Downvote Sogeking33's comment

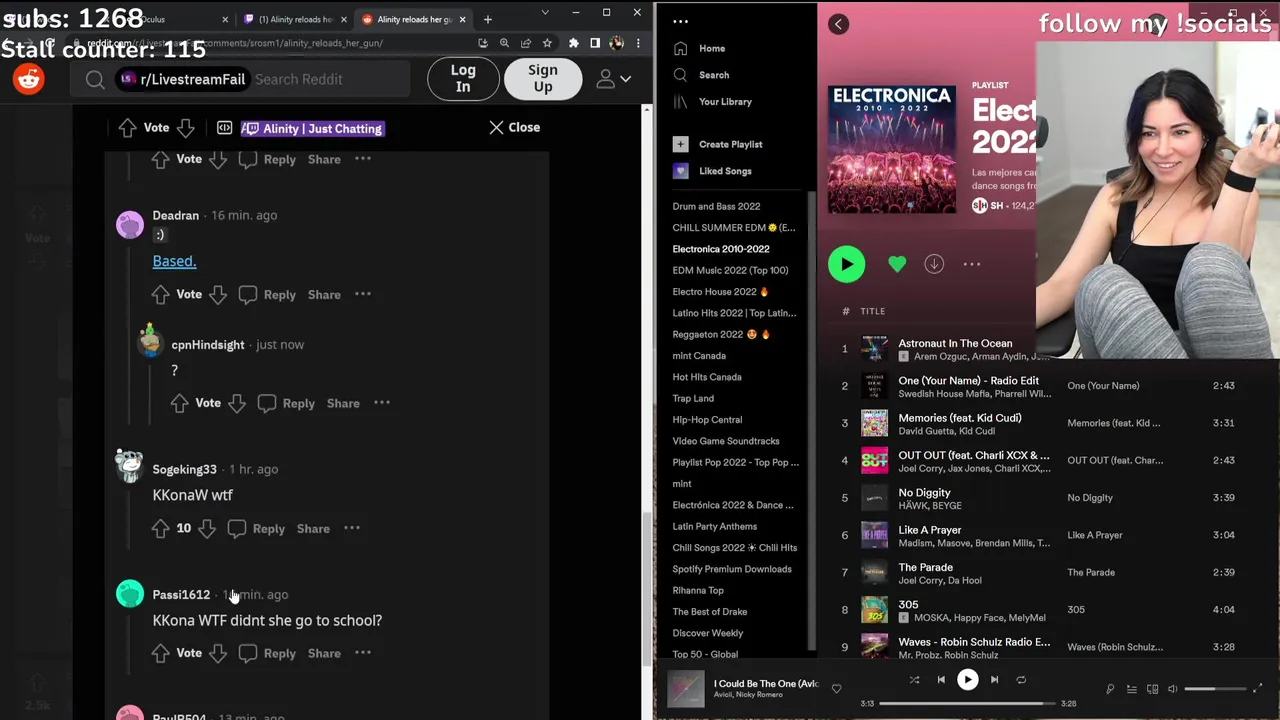tap(207, 529)
